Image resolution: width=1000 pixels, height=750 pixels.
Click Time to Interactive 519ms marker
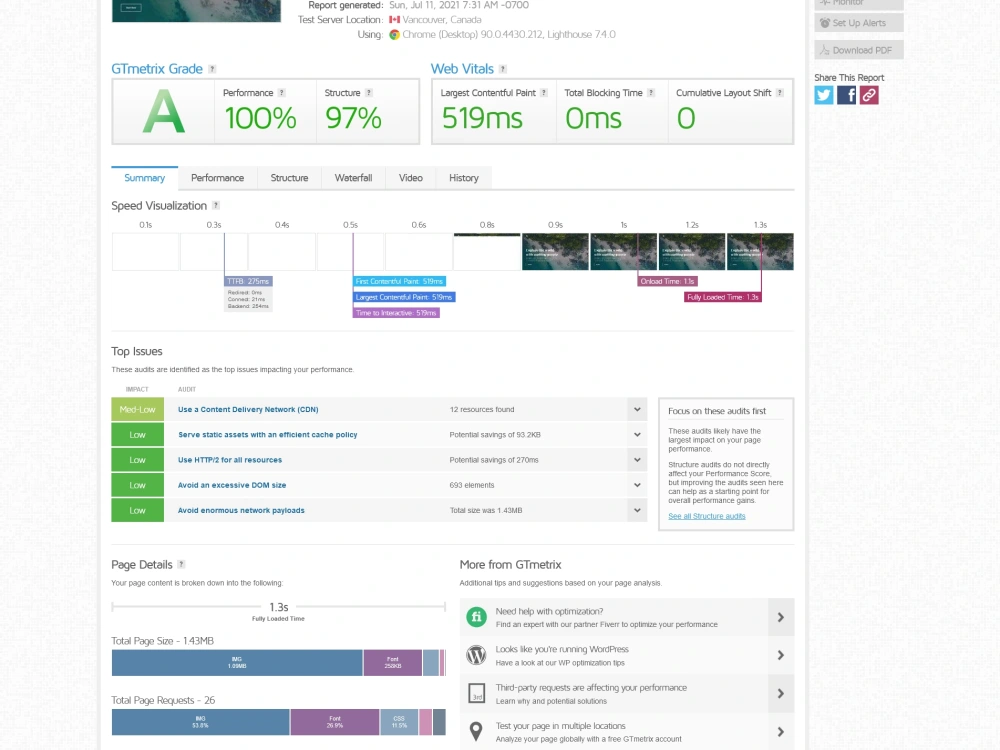click(396, 313)
